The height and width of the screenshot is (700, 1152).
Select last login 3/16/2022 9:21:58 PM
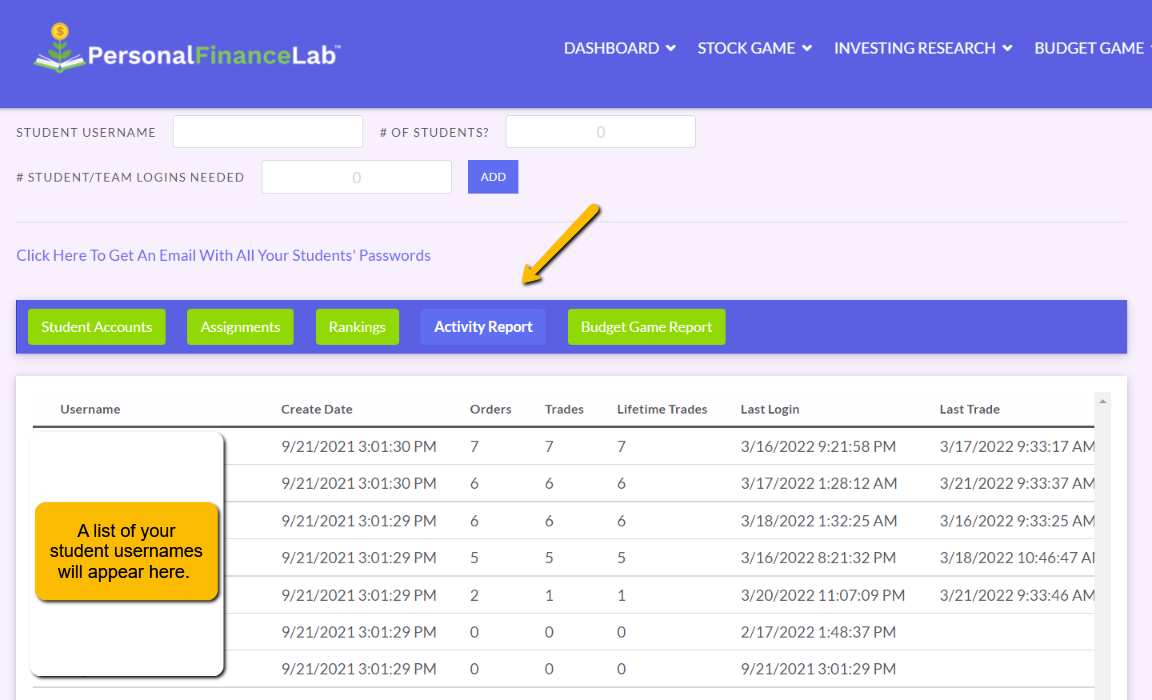tap(818, 447)
